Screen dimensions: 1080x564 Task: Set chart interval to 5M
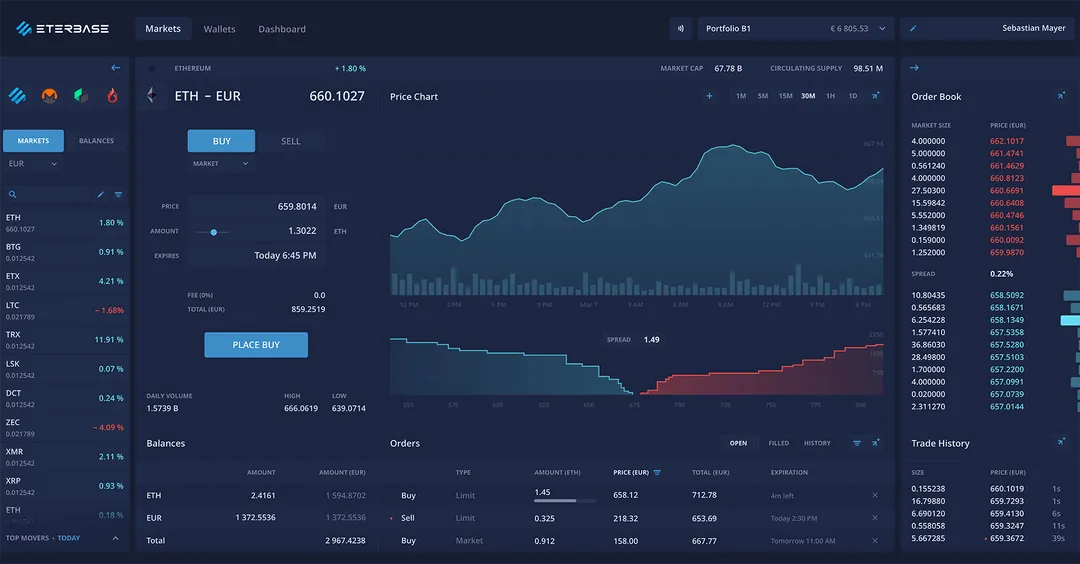point(763,96)
